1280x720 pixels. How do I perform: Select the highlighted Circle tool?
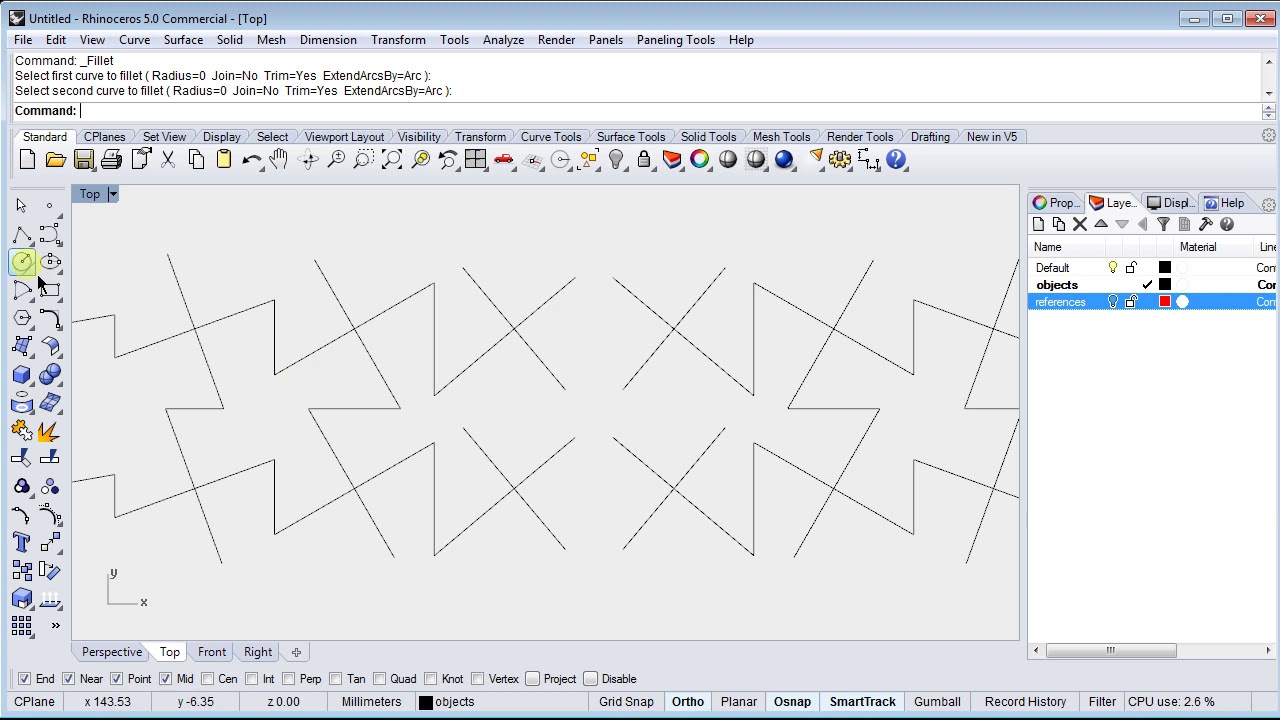[22, 262]
